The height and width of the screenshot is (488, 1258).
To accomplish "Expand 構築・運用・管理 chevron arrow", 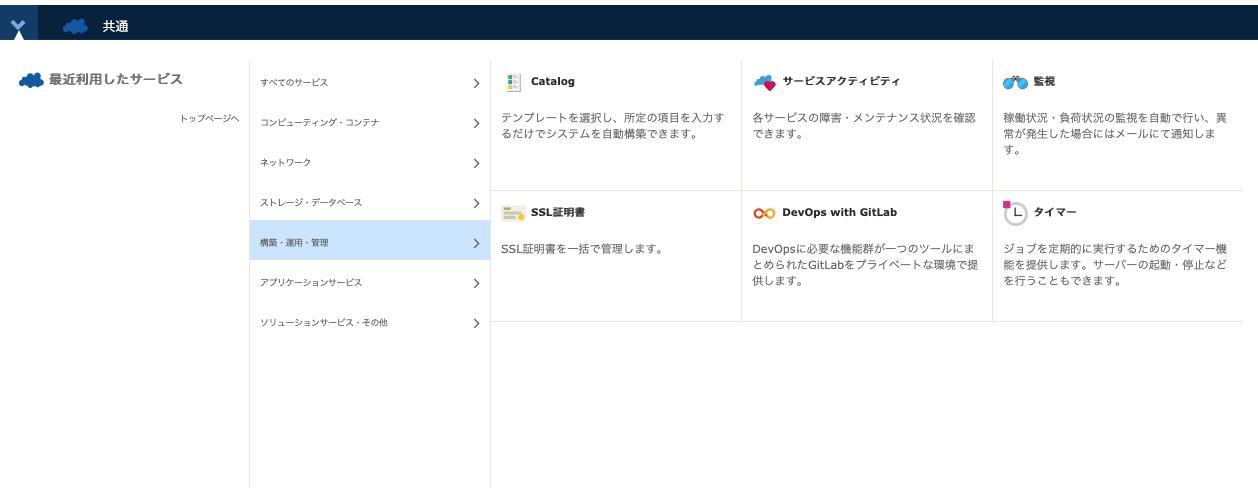I will 476,243.
